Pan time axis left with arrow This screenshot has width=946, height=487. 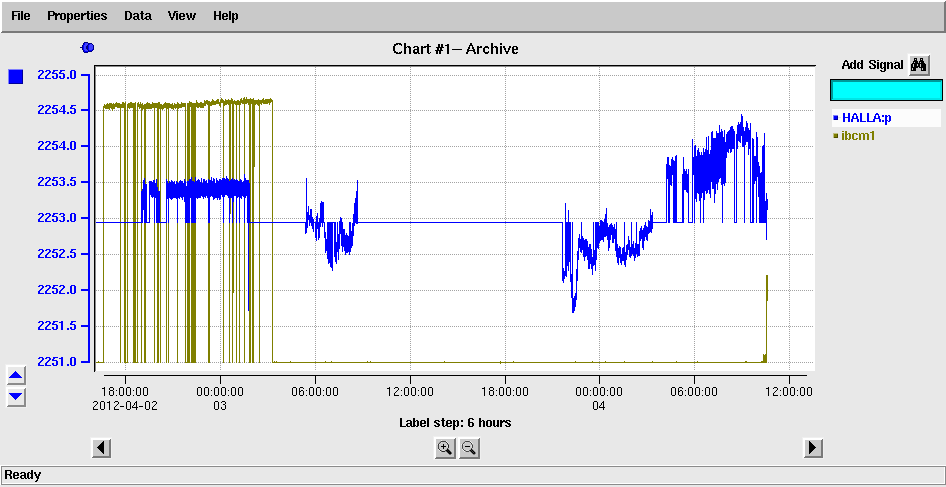tap(101, 448)
